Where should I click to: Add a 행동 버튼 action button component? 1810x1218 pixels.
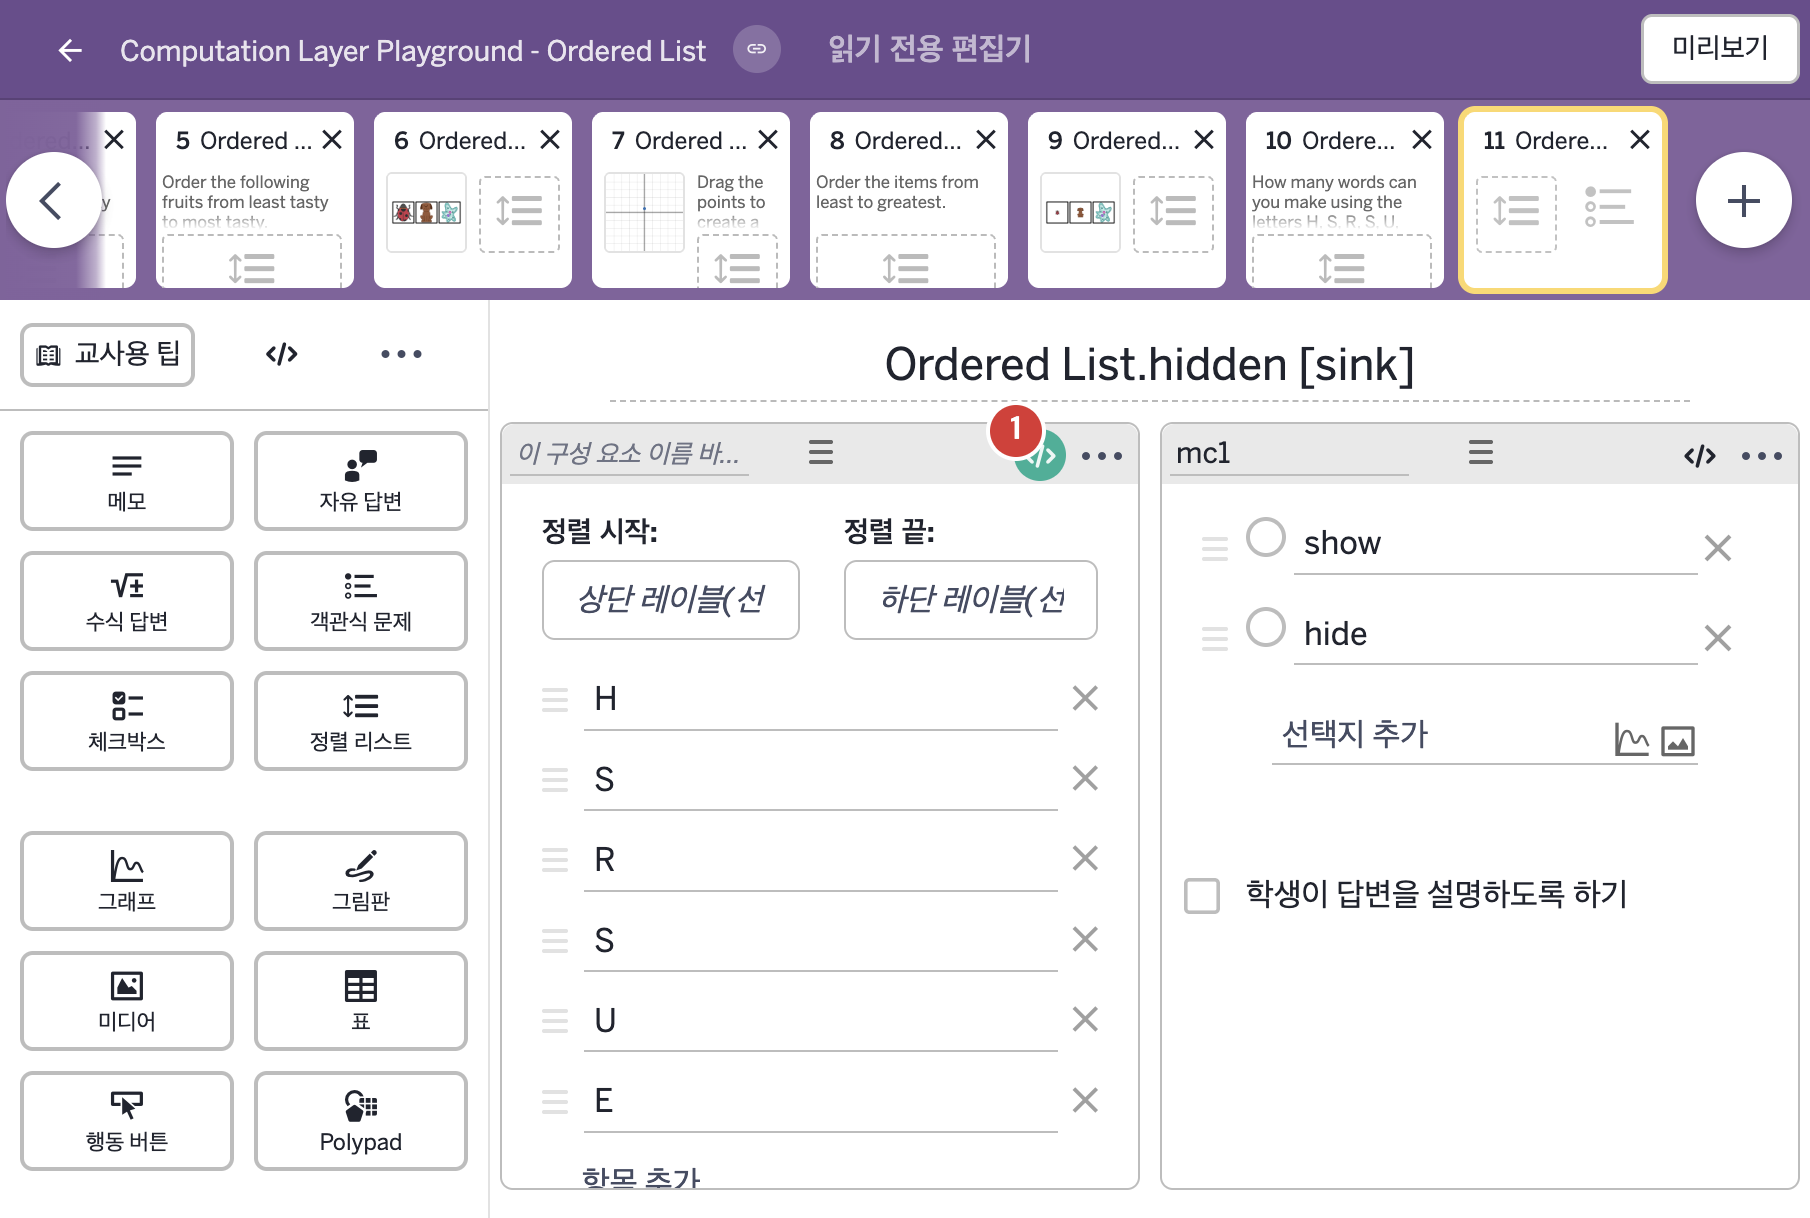(x=127, y=1121)
